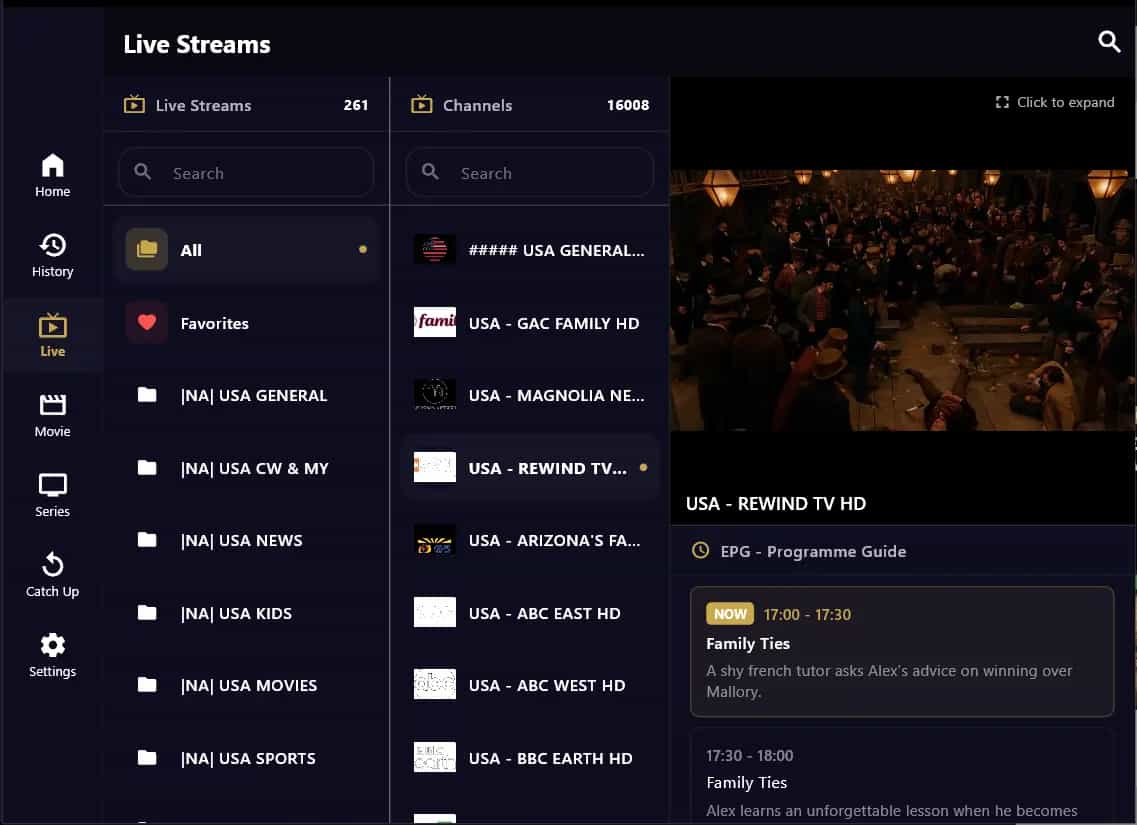Play the USA - ARIZONA'S FA... channel
Screen dimensions: 1137x825
coord(530,540)
